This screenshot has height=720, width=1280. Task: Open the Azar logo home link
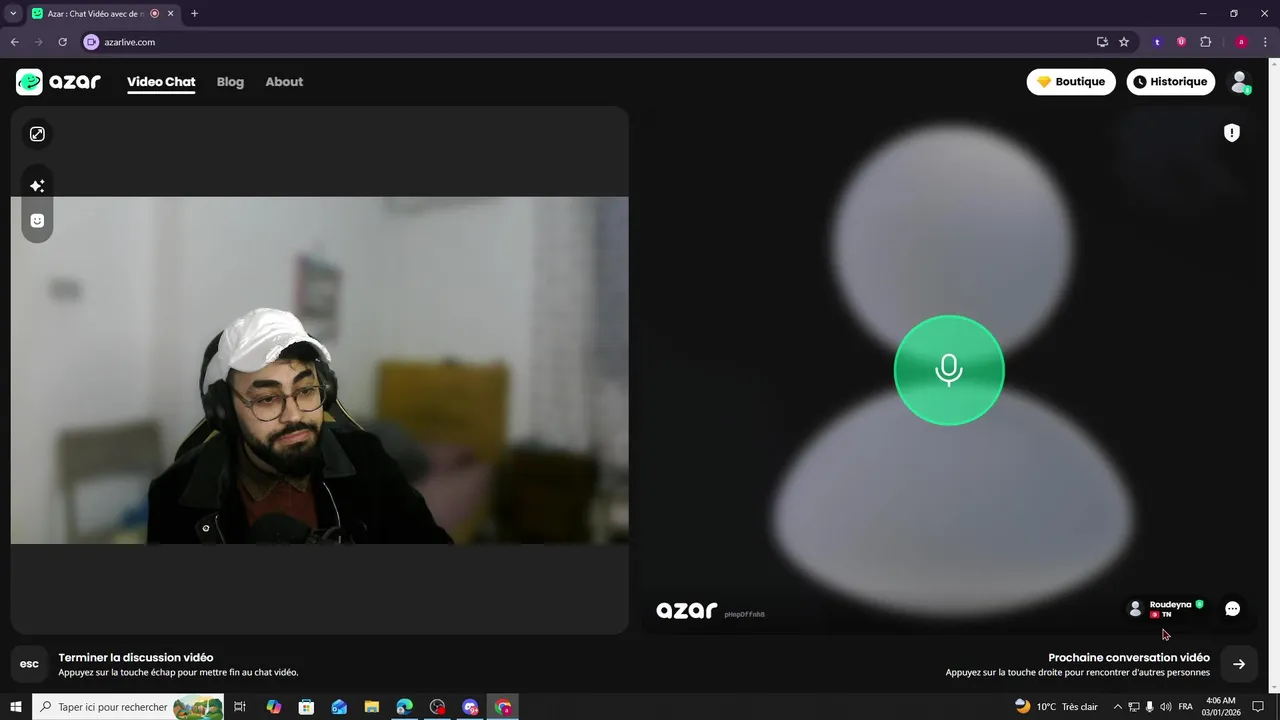point(58,82)
